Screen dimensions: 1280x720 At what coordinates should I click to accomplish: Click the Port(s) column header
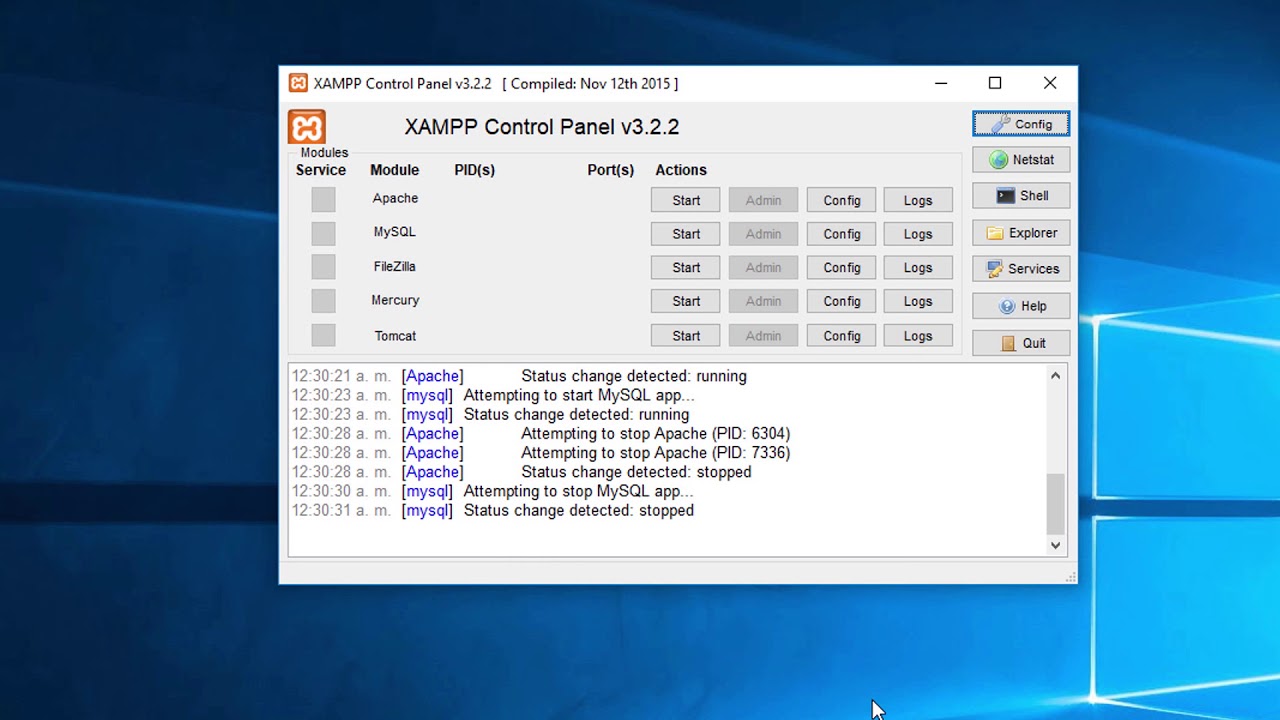pos(611,170)
